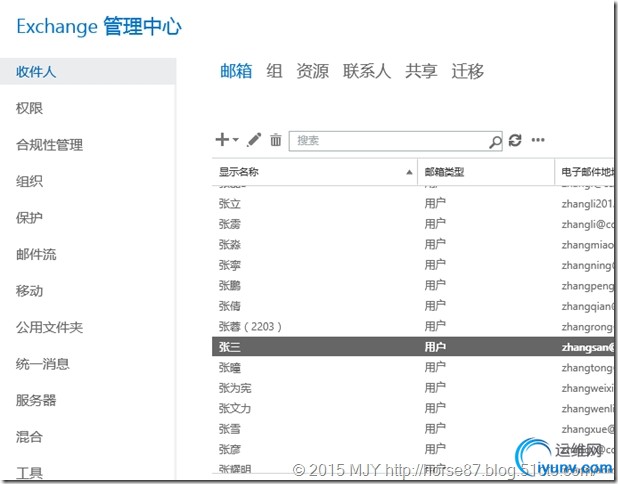The height and width of the screenshot is (484, 618).
Task: Open 合规性管理 in the left navigation
Action: coord(49,145)
